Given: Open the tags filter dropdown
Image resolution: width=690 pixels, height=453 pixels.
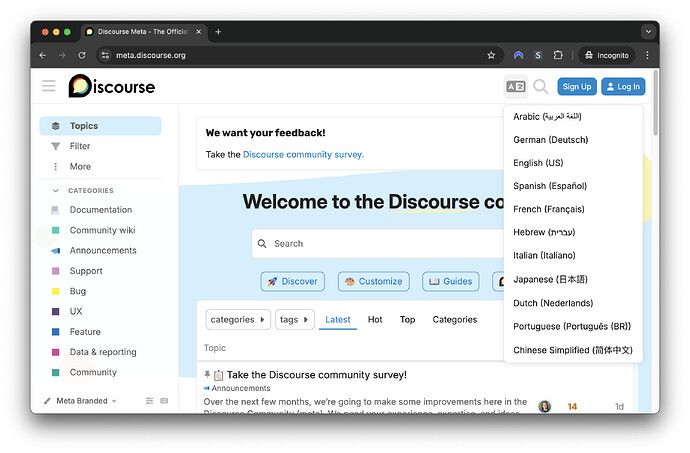Looking at the screenshot, I should tap(294, 320).
